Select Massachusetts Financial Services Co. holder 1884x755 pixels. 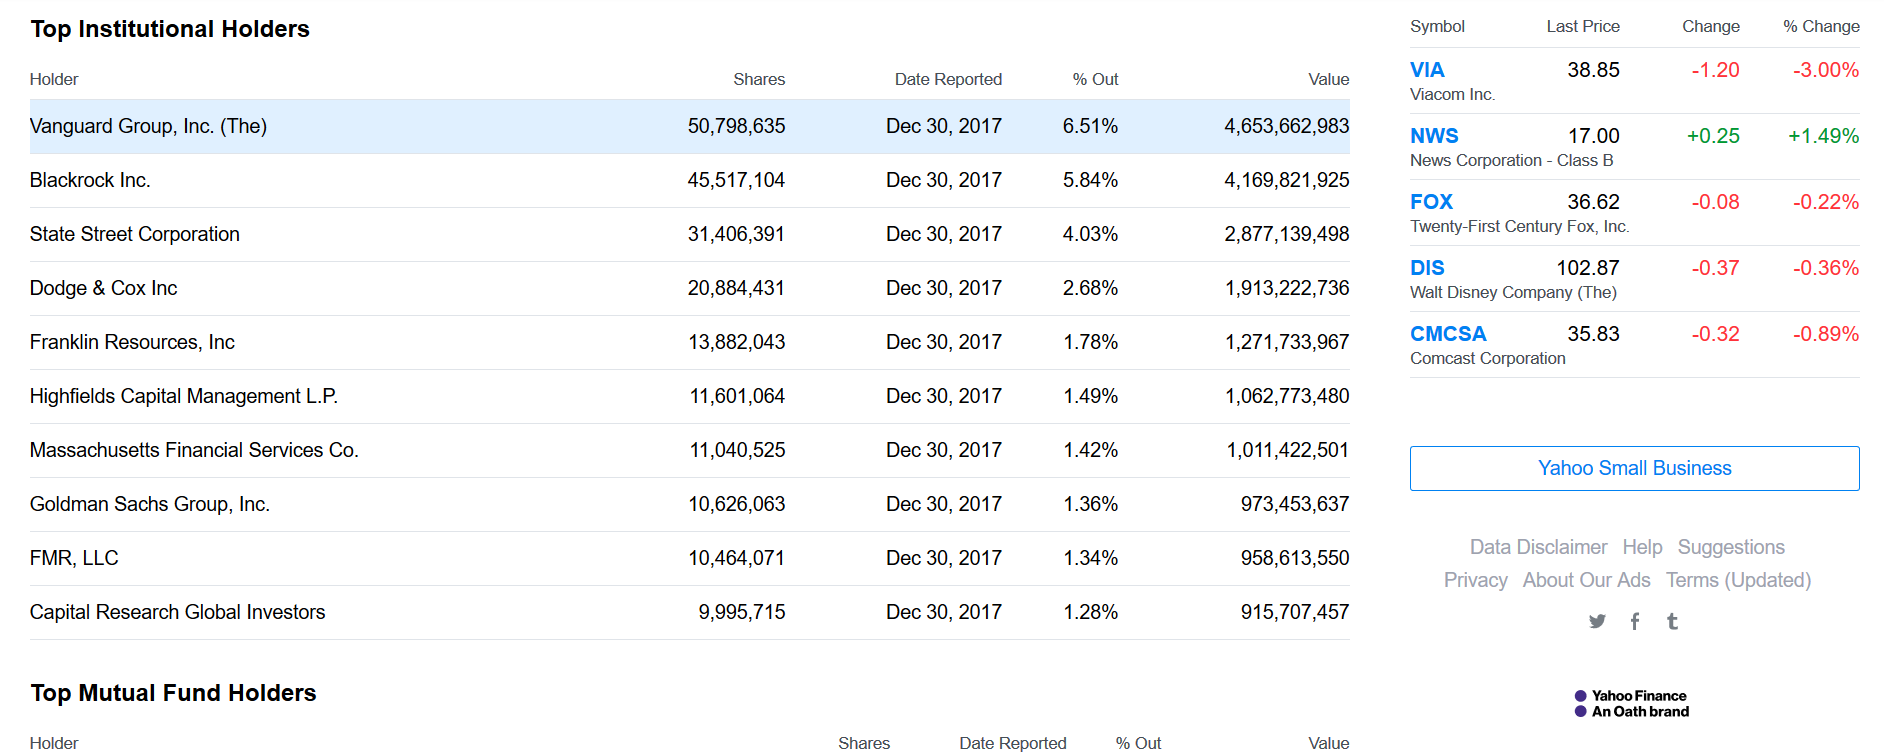coord(194,450)
